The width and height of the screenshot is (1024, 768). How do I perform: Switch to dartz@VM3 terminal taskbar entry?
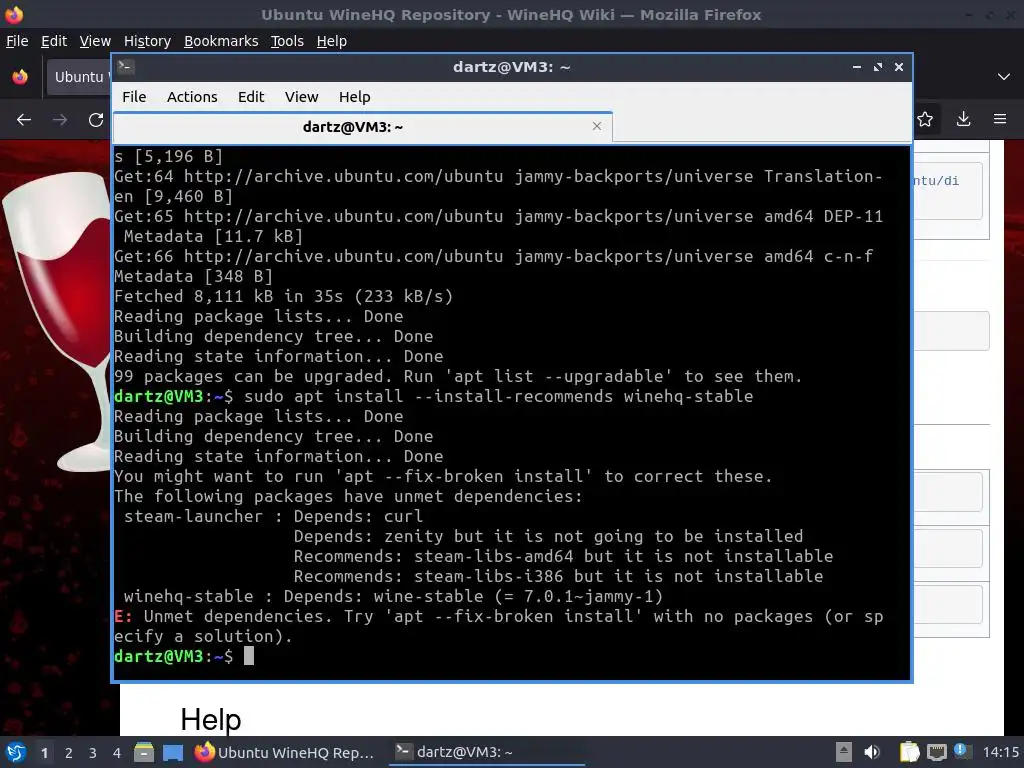487,752
